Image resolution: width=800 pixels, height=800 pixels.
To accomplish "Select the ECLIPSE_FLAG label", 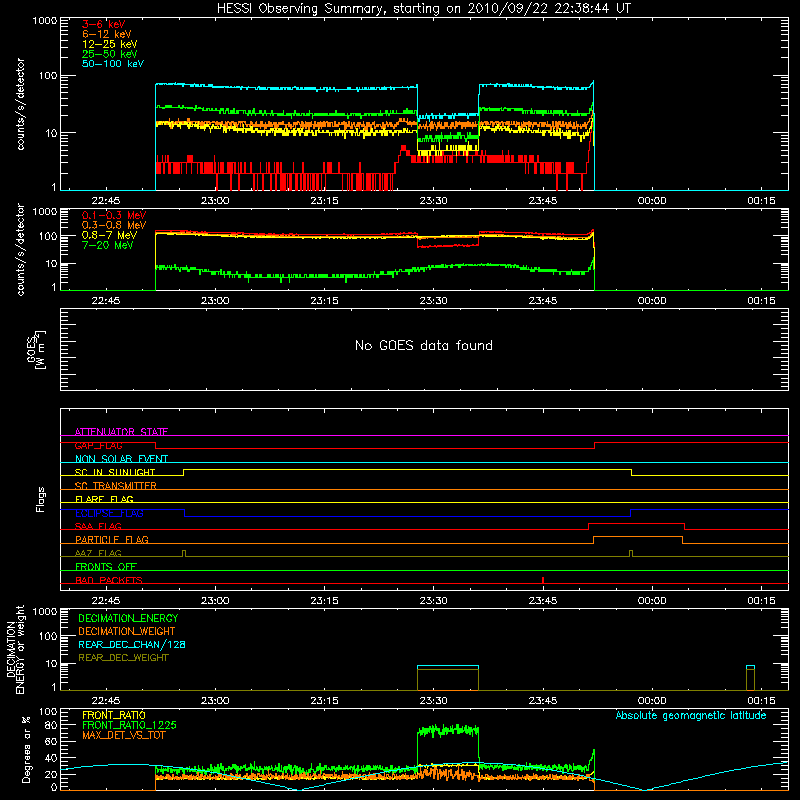I will [x=109, y=513].
